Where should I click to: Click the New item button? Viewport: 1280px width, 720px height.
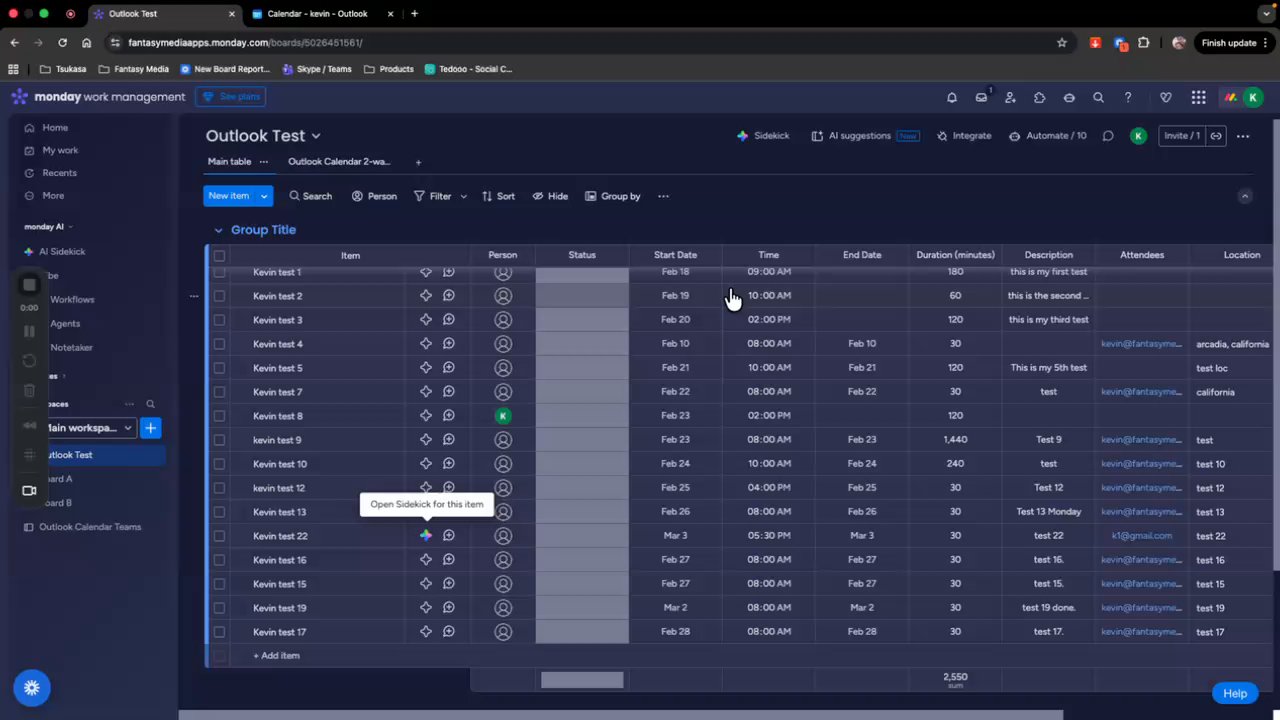click(x=229, y=196)
